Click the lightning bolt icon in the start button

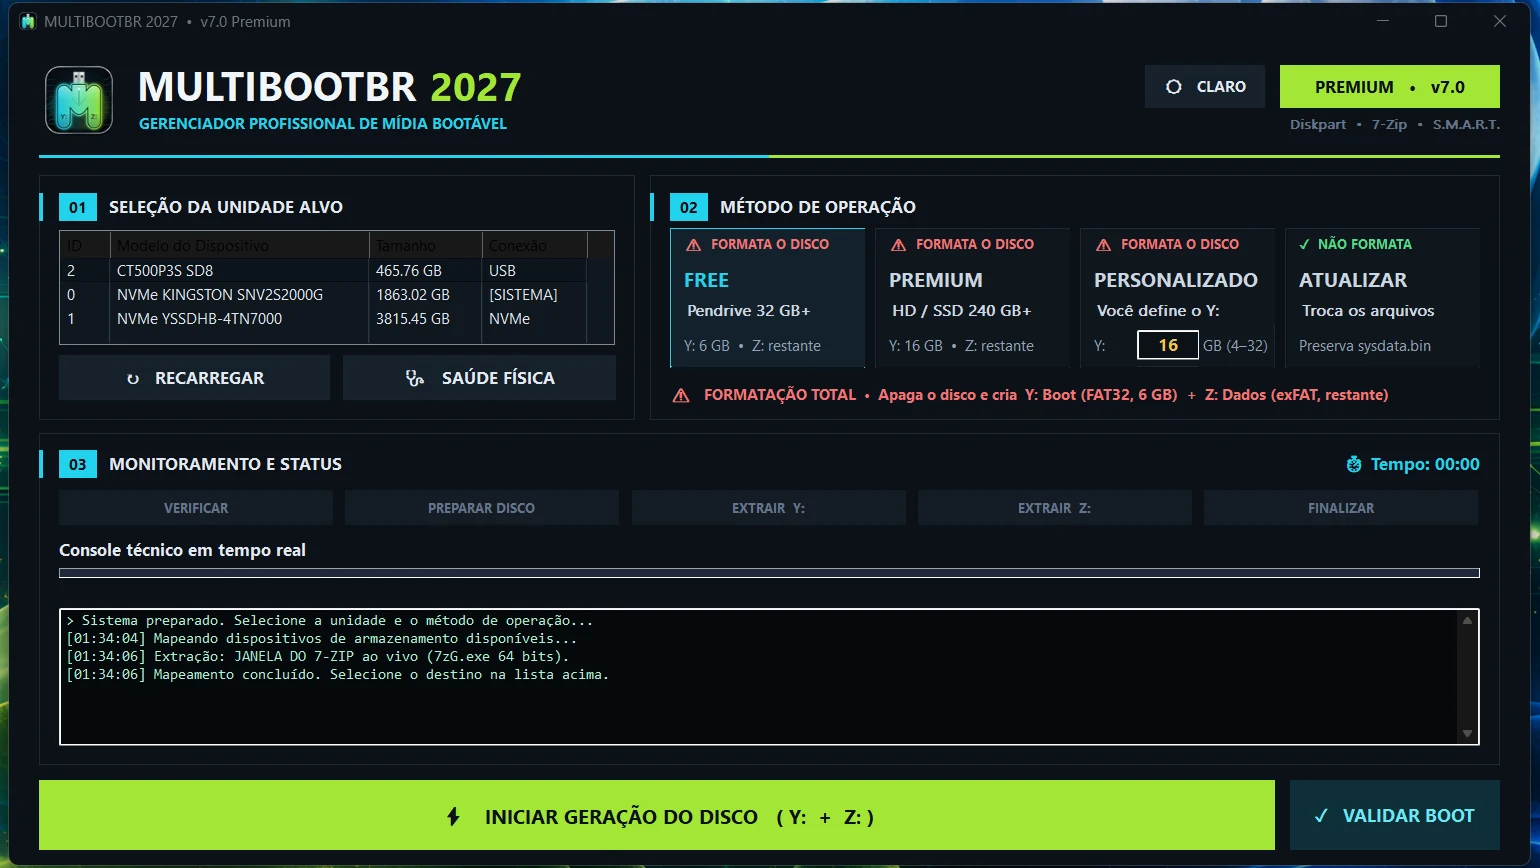click(x=453, y=817)
